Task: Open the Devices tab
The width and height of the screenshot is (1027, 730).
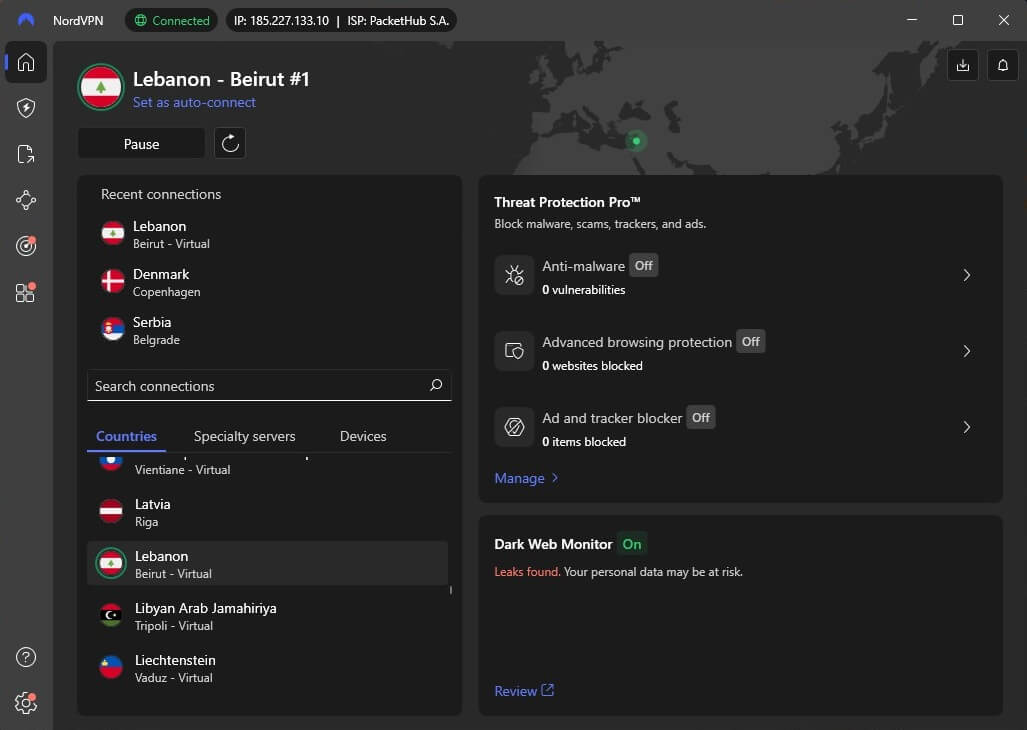Action: click(x=362, y=436)
